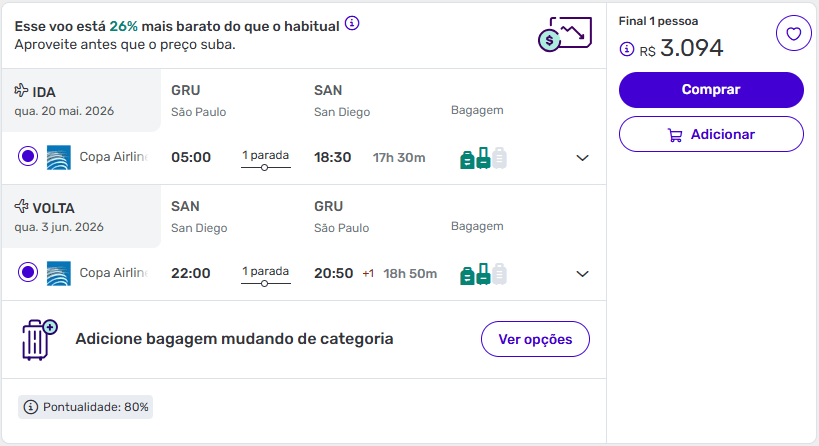Click the outbound '1 parada' stop indicator

(x=265, y=158)
